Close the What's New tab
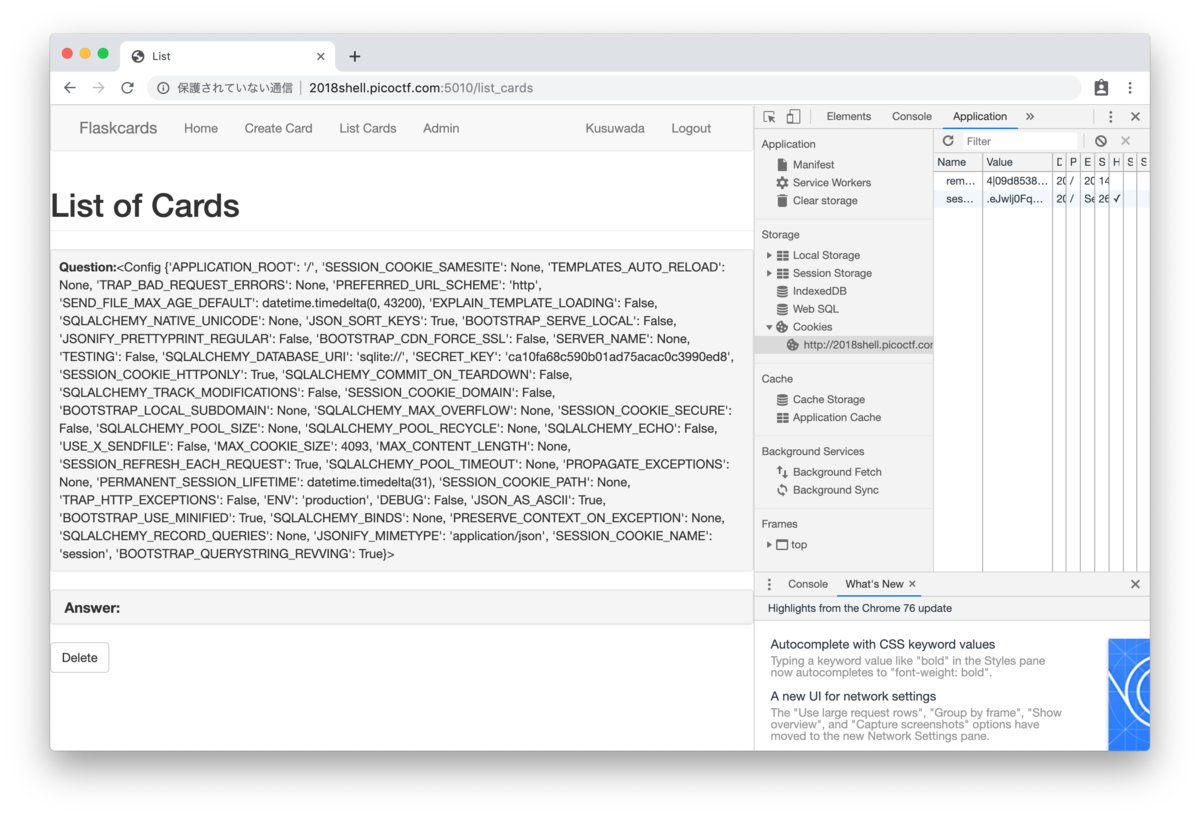This screenshot has height=817, width=1200. [912, 585]
